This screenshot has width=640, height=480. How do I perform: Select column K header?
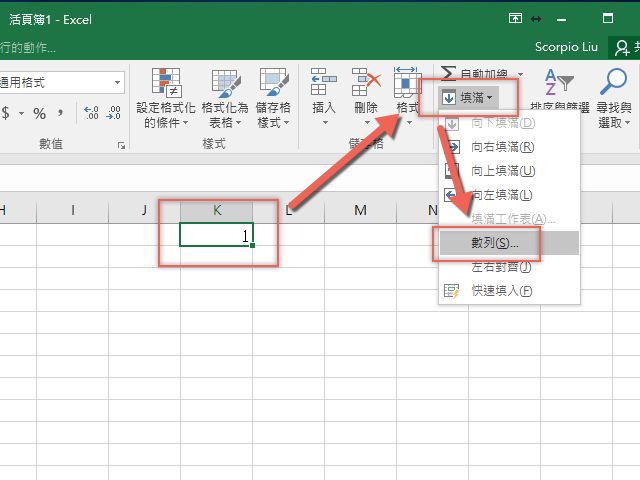(217, 211)
